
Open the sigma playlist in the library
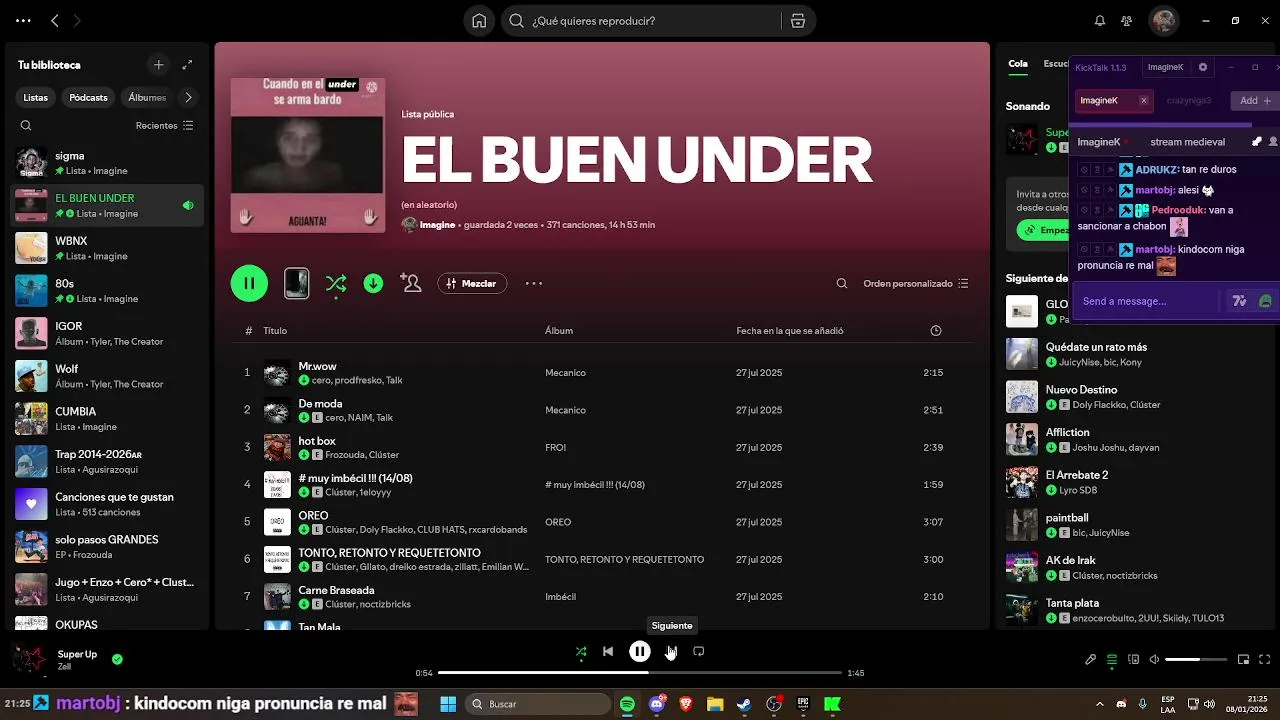pyautogui.click(x=108, y=163)
